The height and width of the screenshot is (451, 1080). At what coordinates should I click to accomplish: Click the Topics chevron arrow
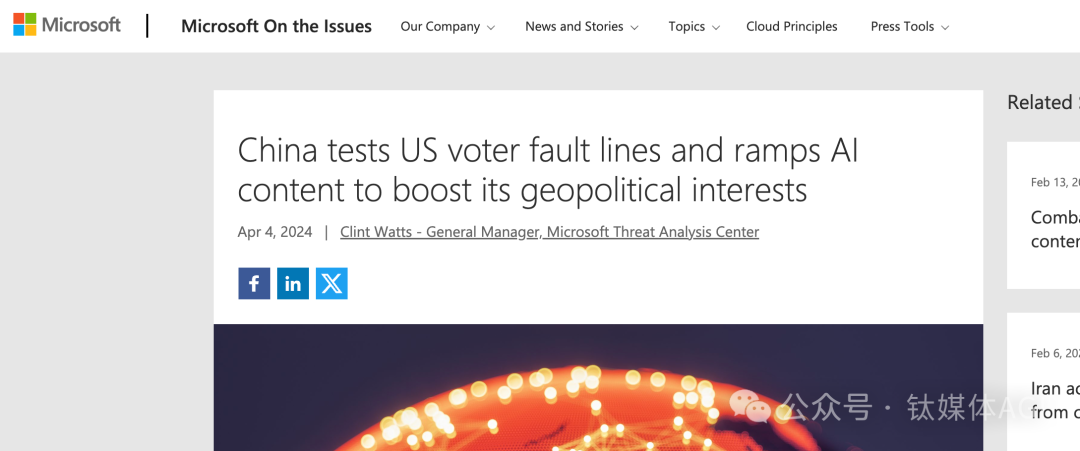[716, 28]
